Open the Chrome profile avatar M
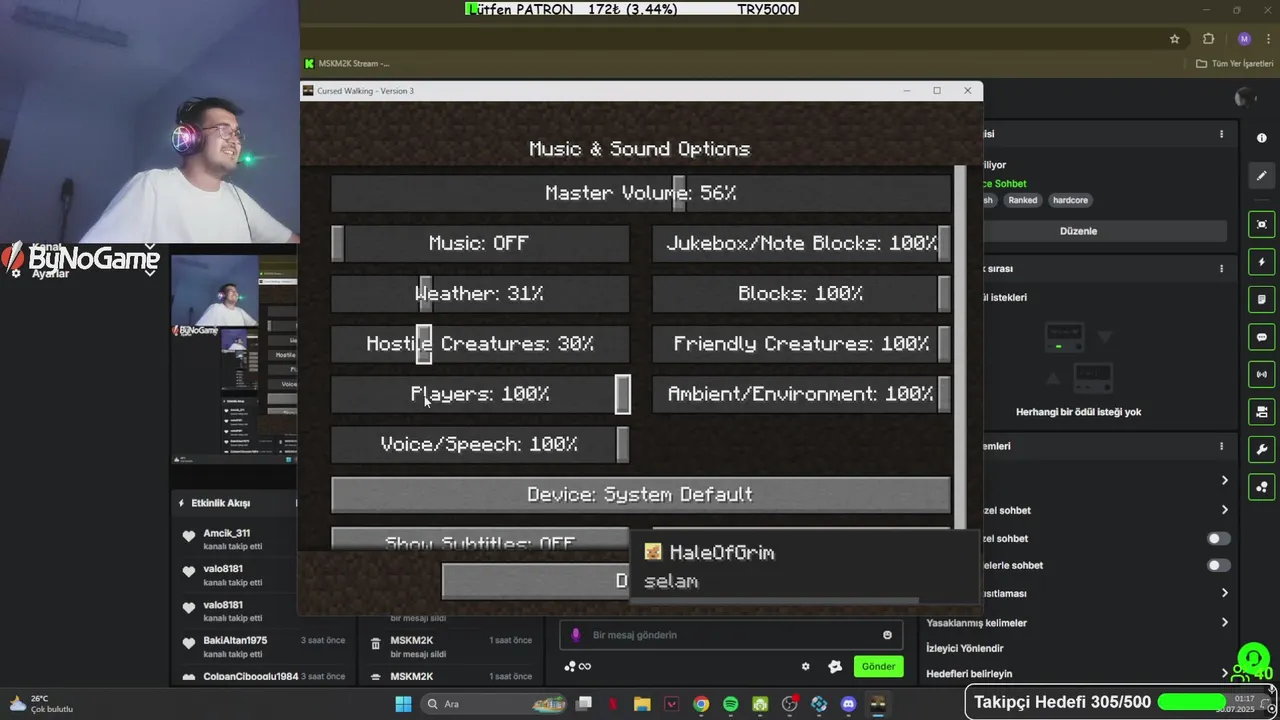Viewport: 1280px width, 720px height. click(x=1244, y=39)
